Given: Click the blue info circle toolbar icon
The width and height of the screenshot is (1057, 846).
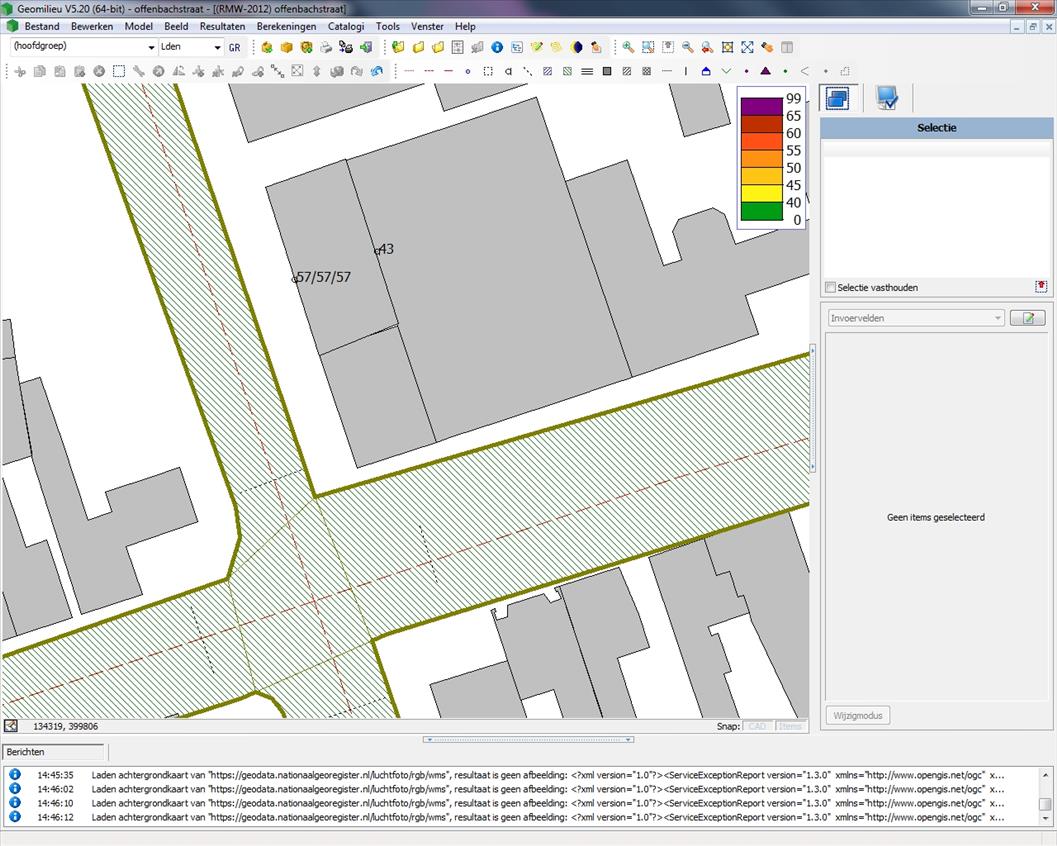Looking at the screenshot, I should point(497,47).
